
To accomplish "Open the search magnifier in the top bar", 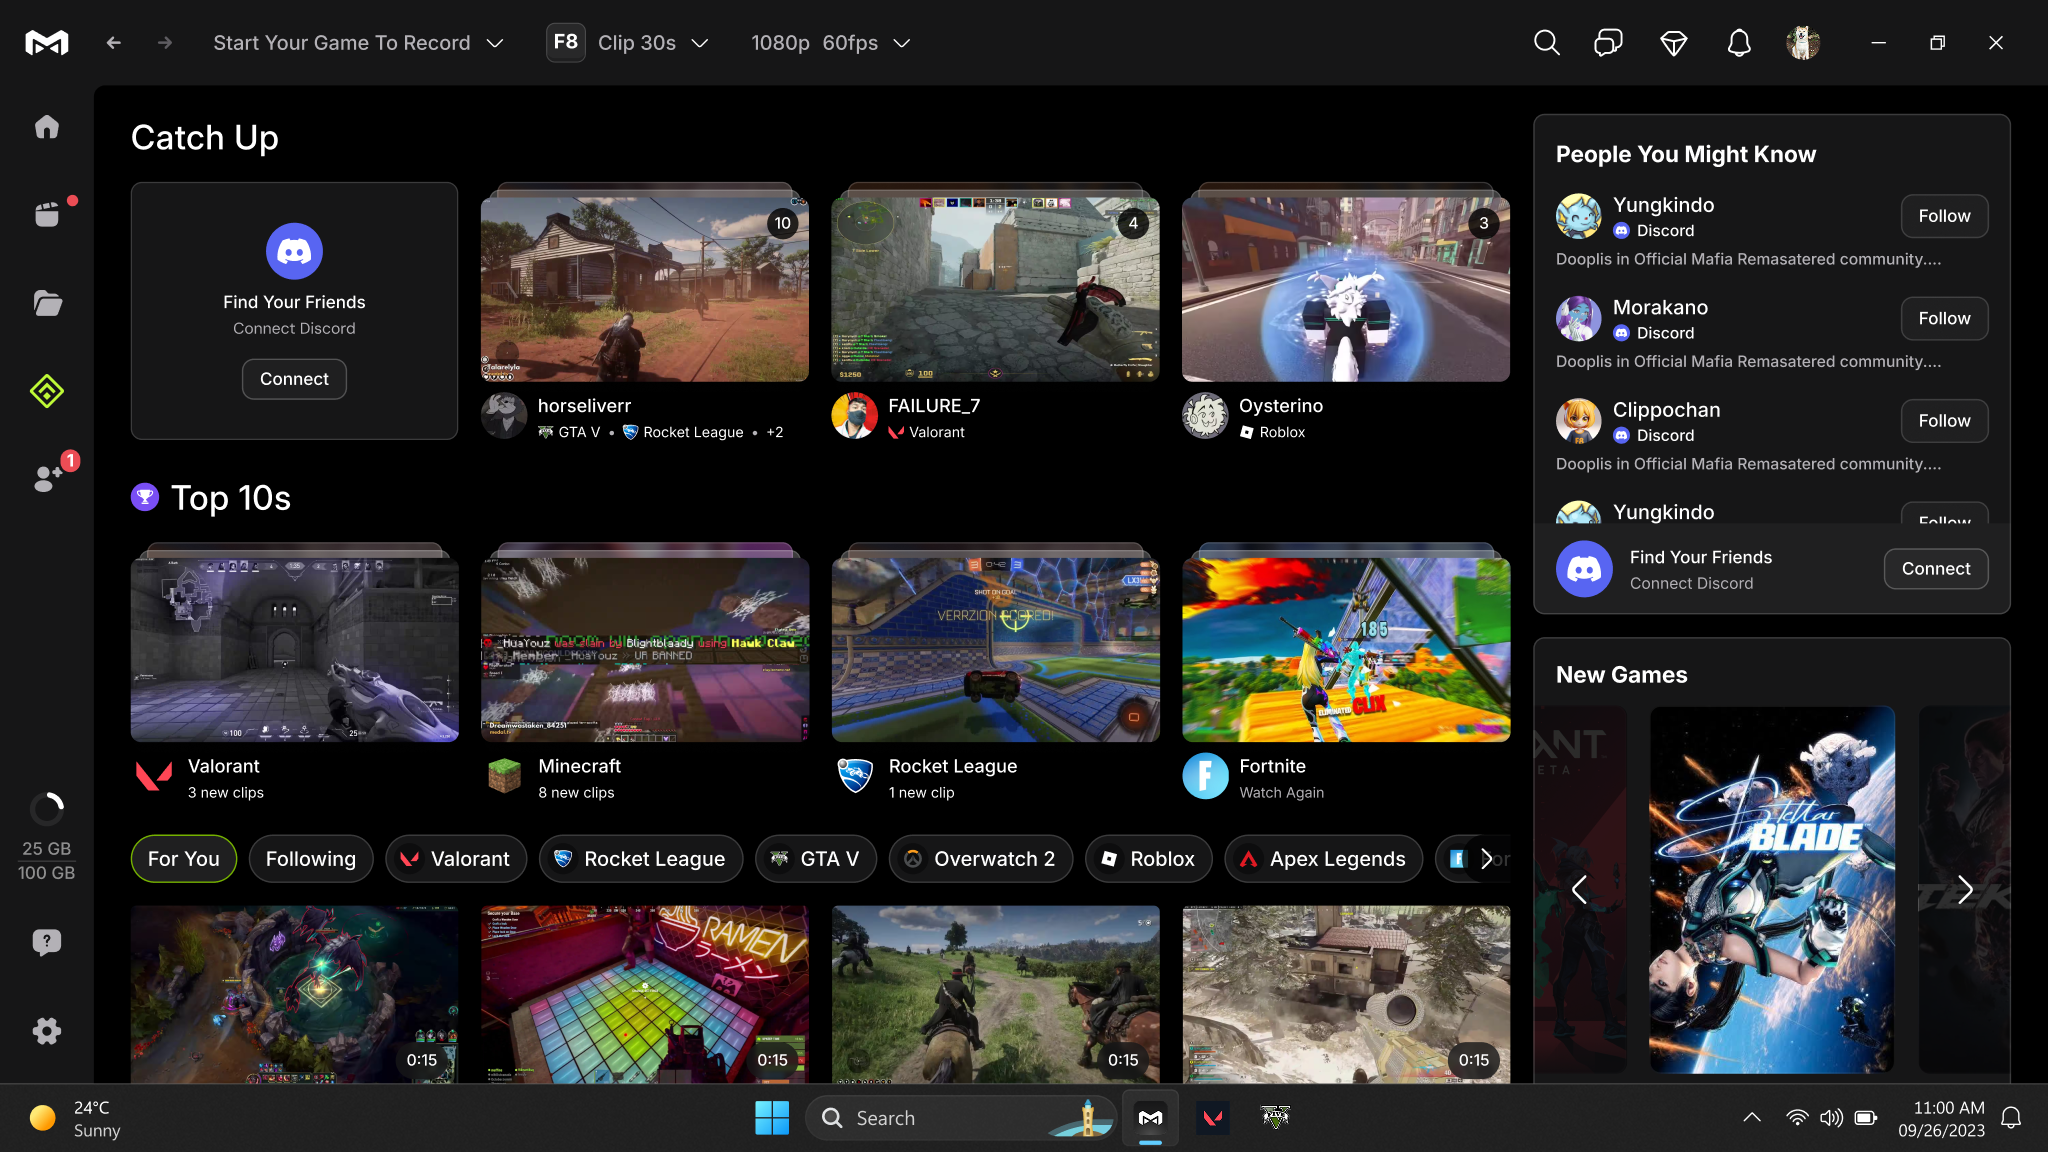I will [x=1546, y=43].
